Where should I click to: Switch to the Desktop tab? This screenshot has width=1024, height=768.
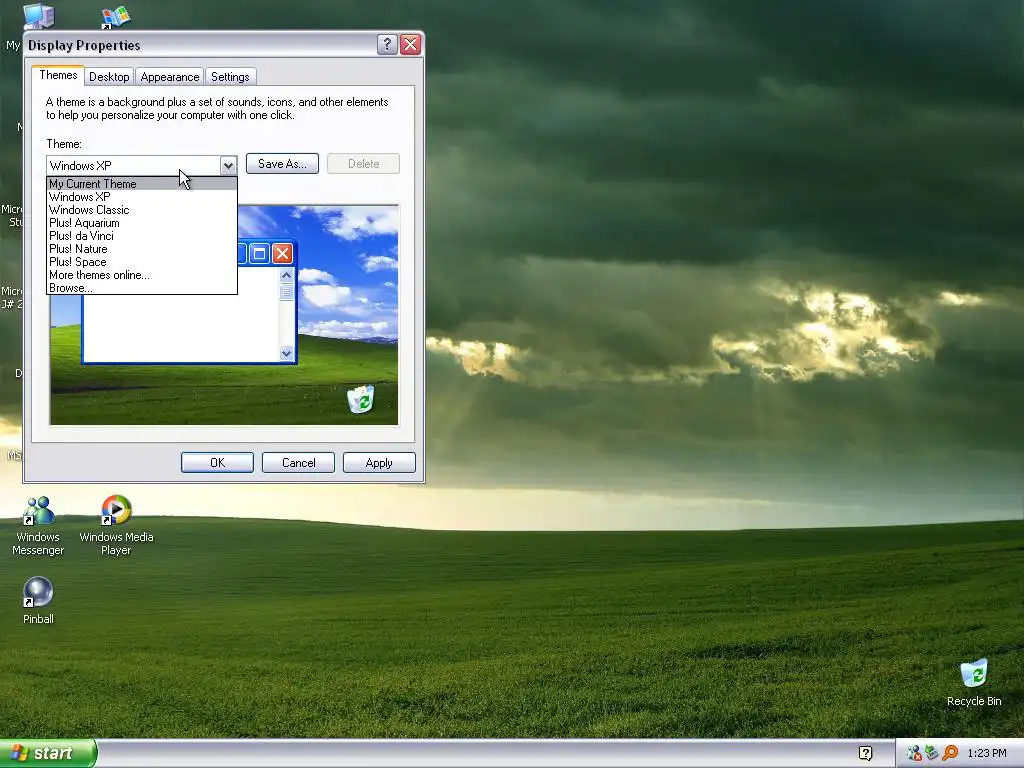pyautogui.click(x=109, y=76)
